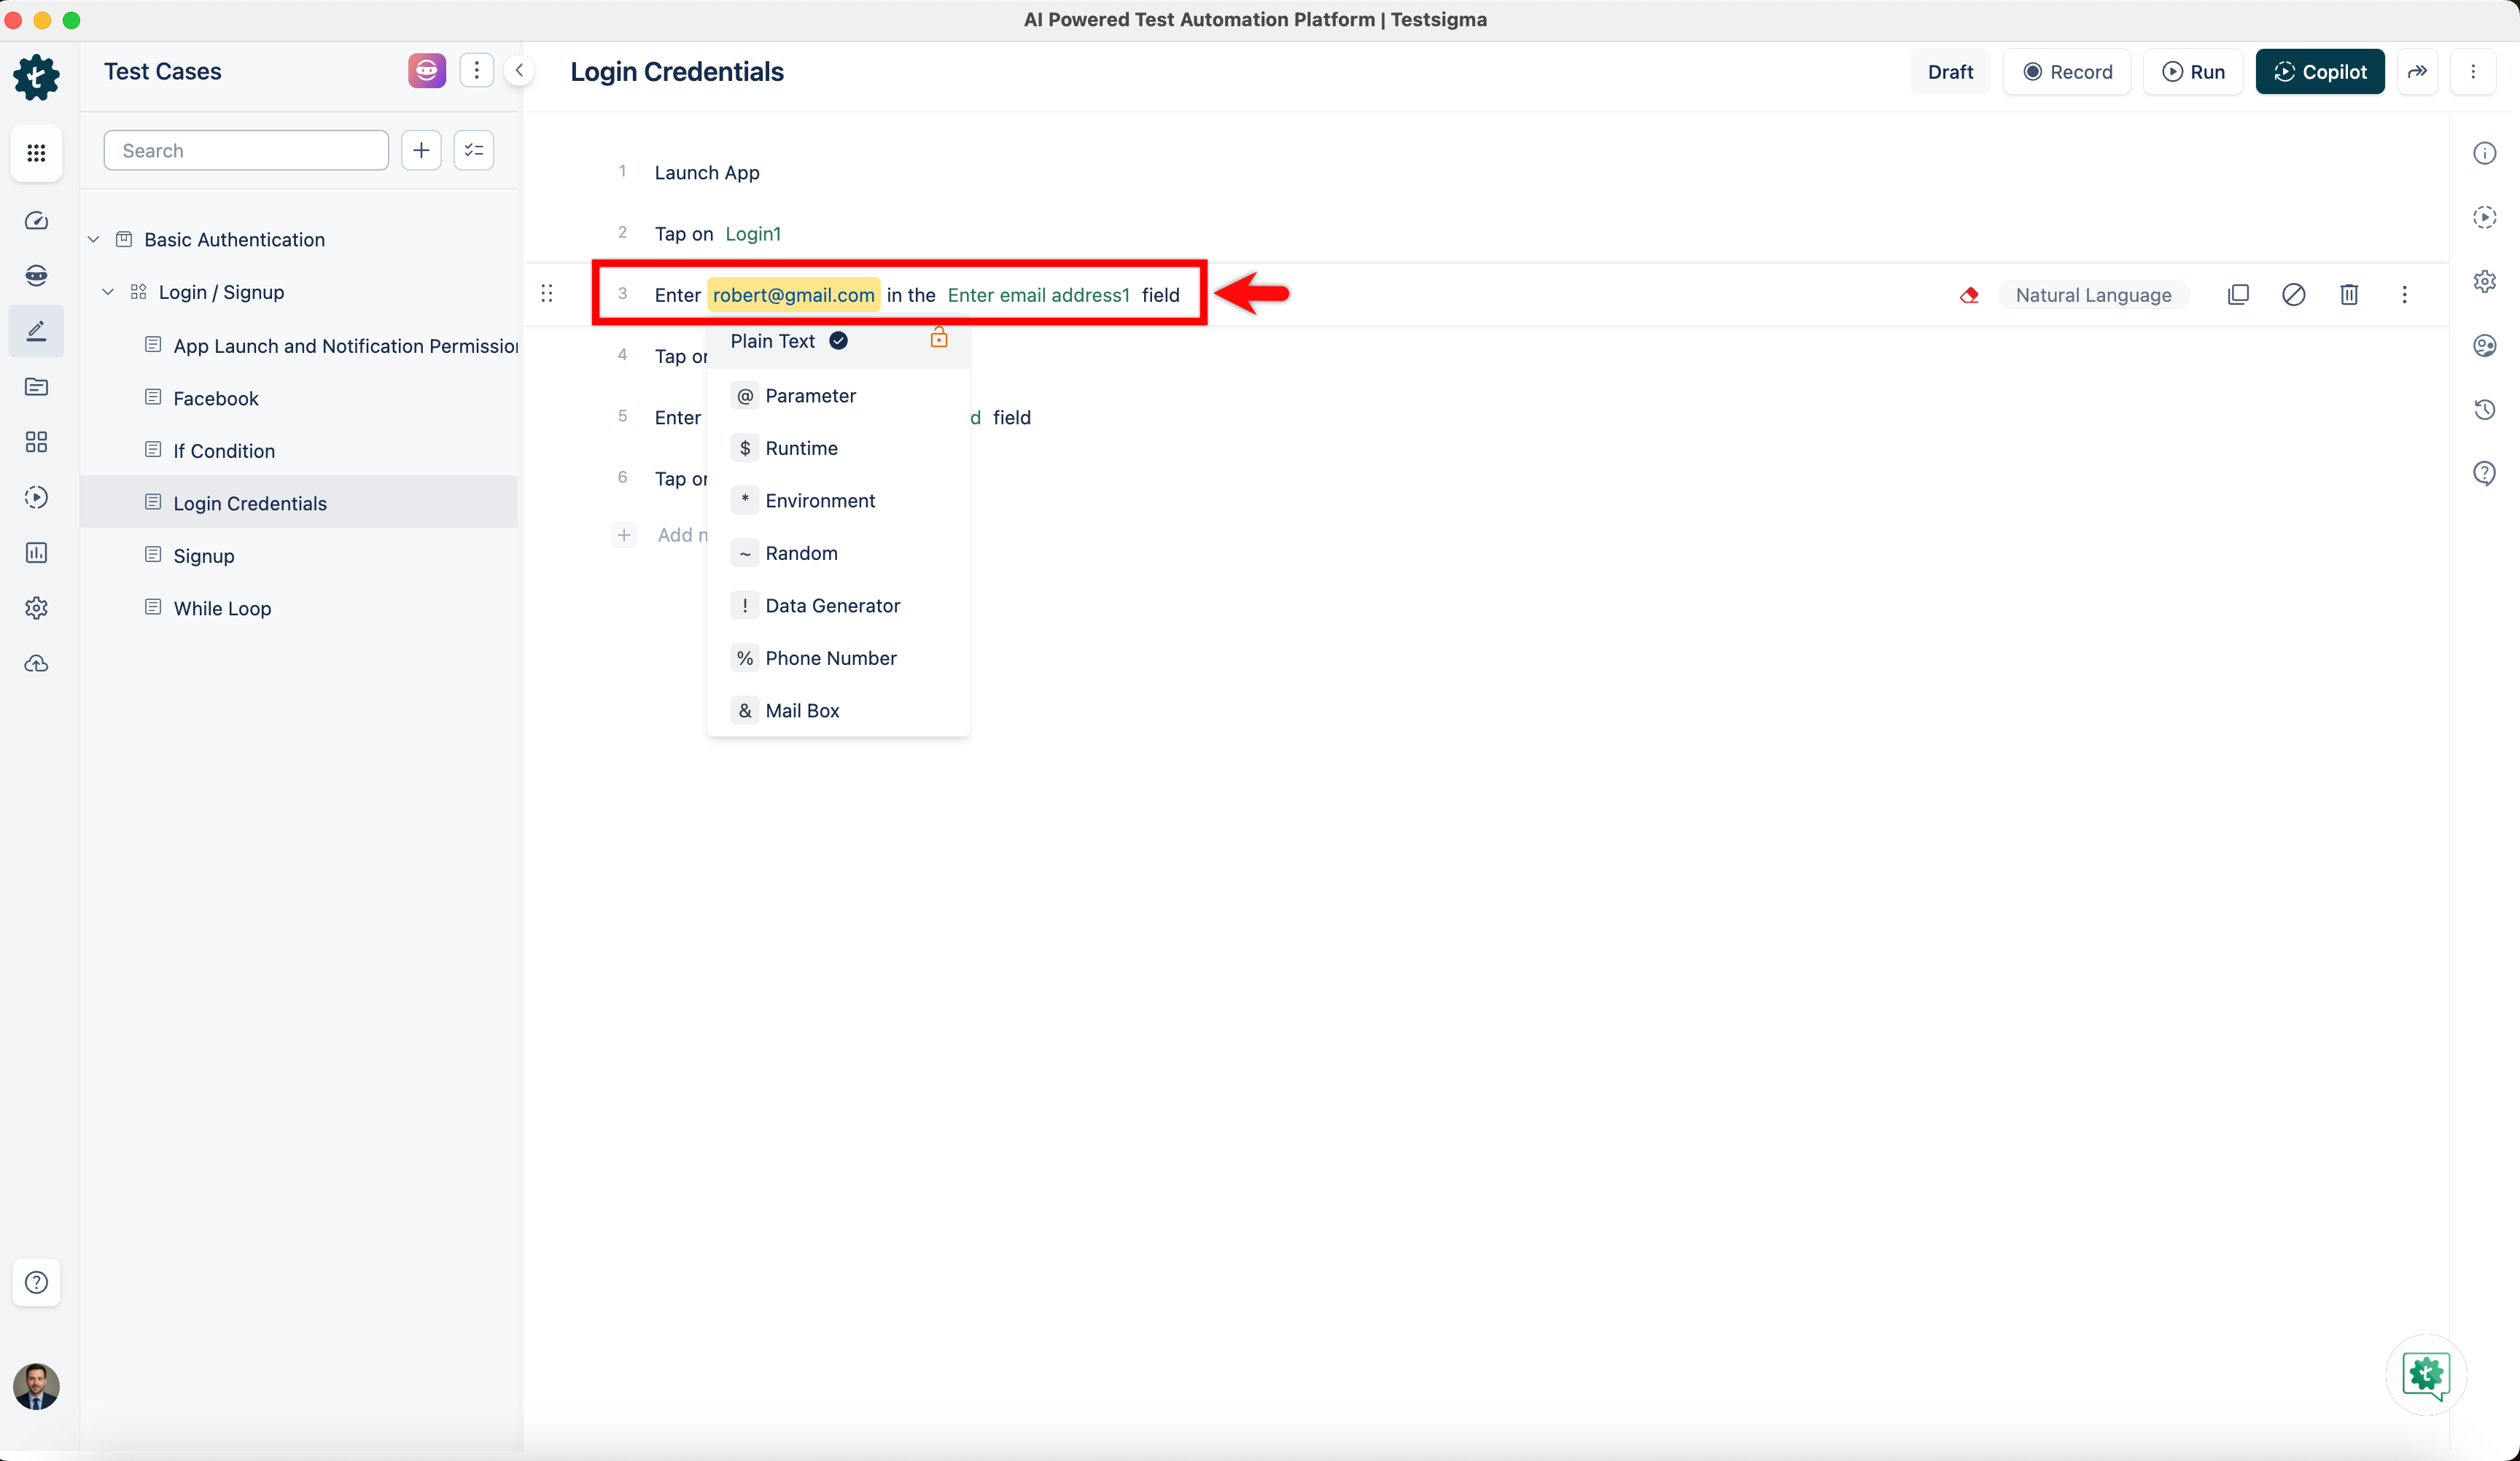Choose Runtime from data type menu
Image resolution: width=2520 pixels, height=1461 pixels.
coord(838,448)
